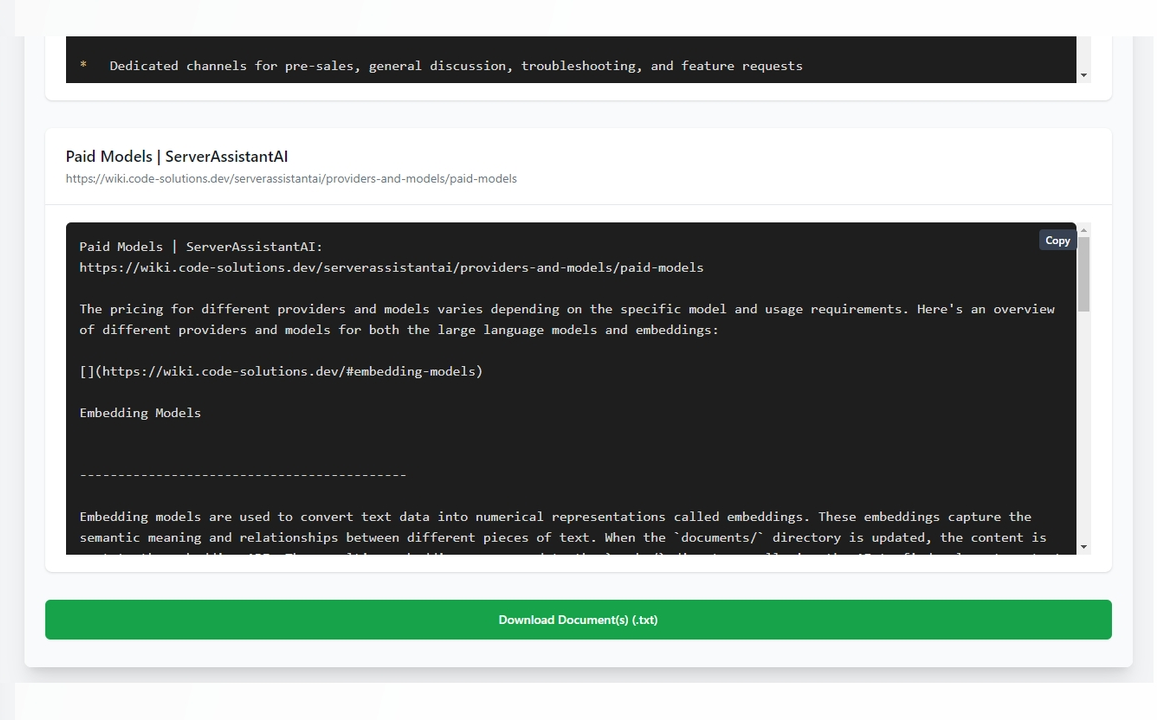Open the paid-models wiki URL below the heading

point(291,178)
